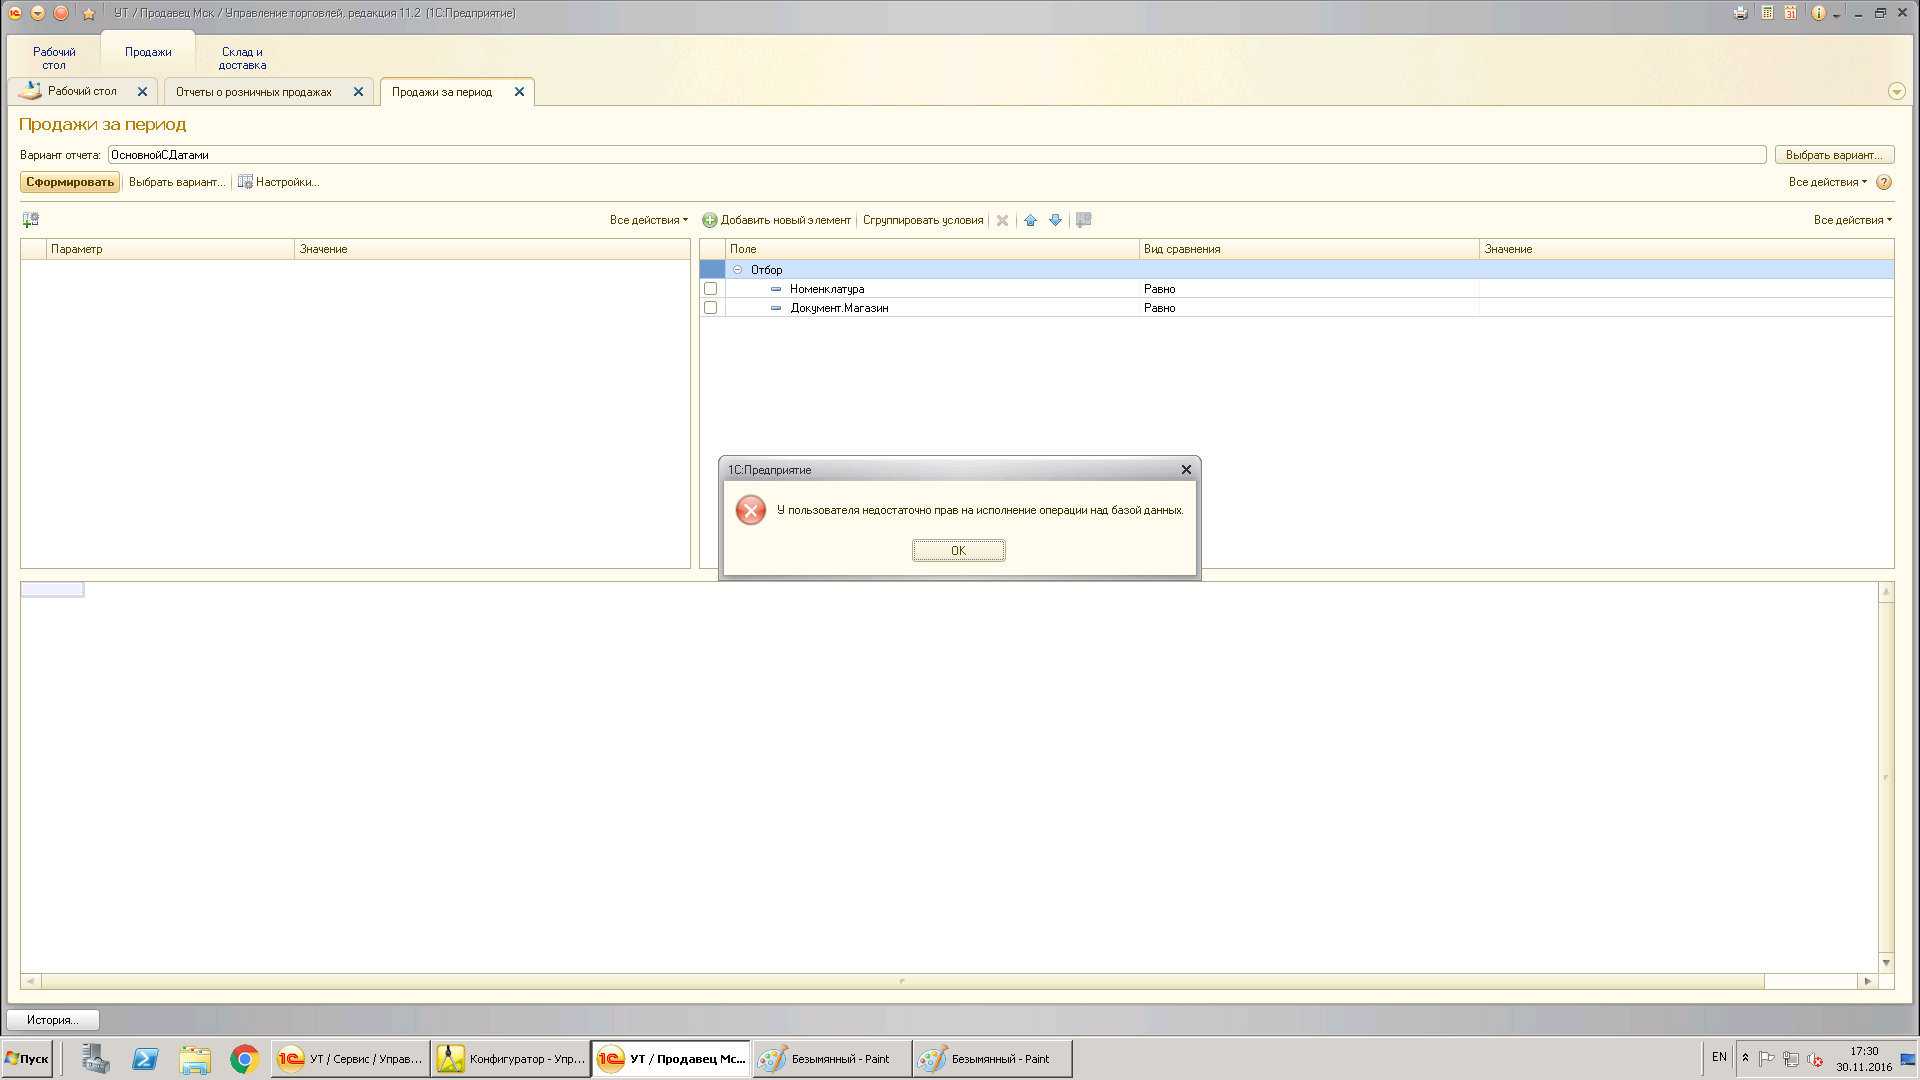This screenshot has height=1080, width=1920.
Task: Click the info 'i' icon in title bar
Action: pos(1818,13)
